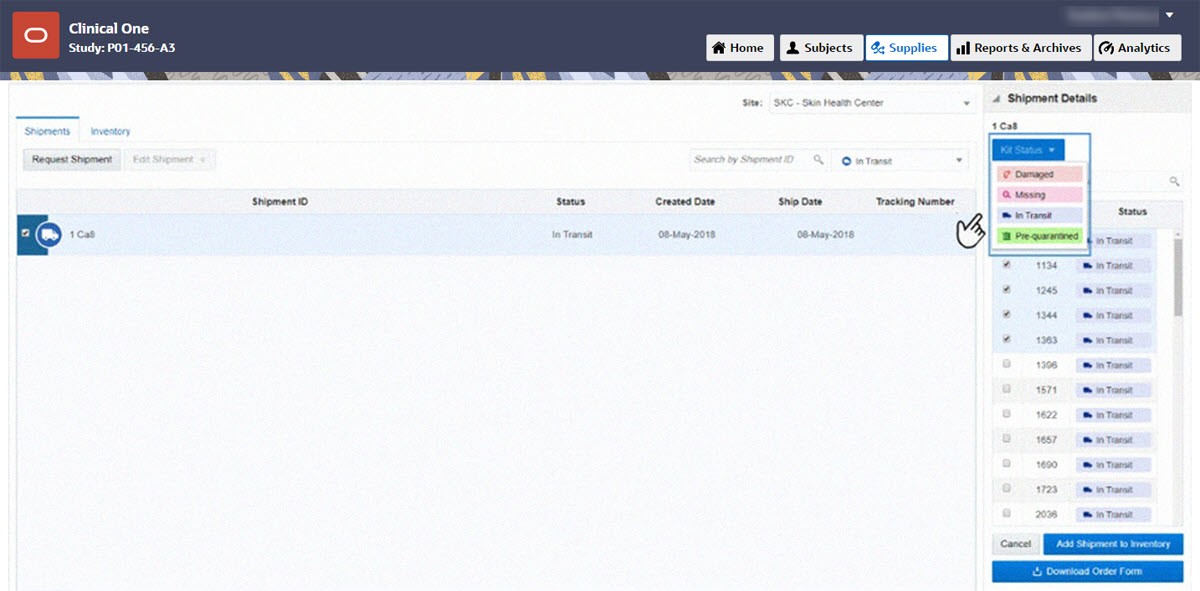Viewport: 1200px width, 591px height.
Task: Click In Transit status badge for kit 2036
Action: pyautogui.click(x=1113, y=514)
